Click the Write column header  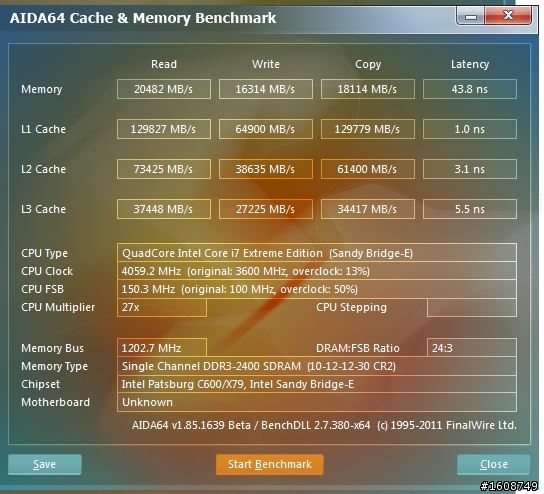(266, 64)
